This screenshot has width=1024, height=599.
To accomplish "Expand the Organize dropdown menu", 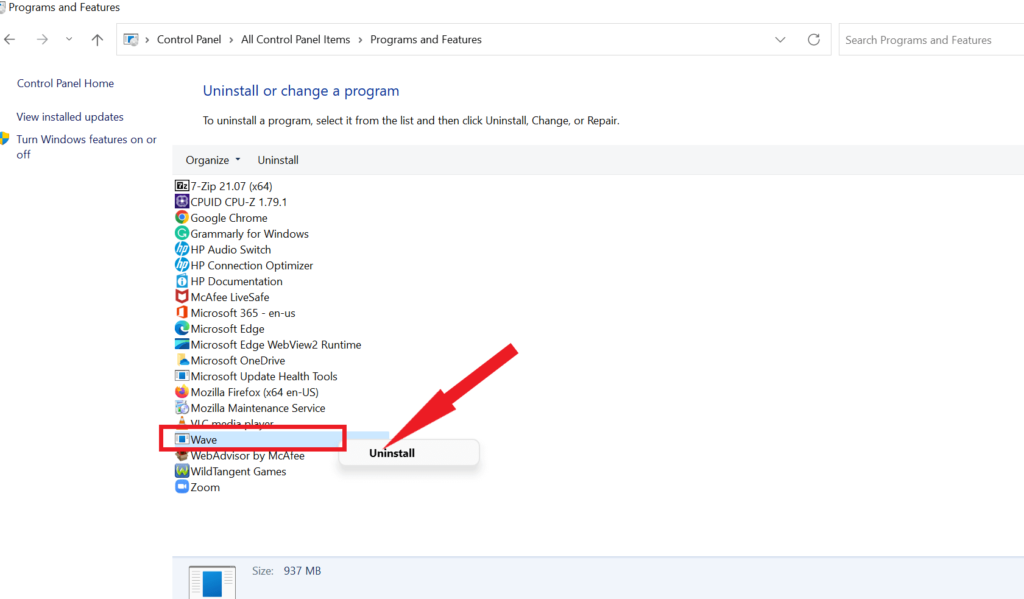I will [x=213, y=160].
